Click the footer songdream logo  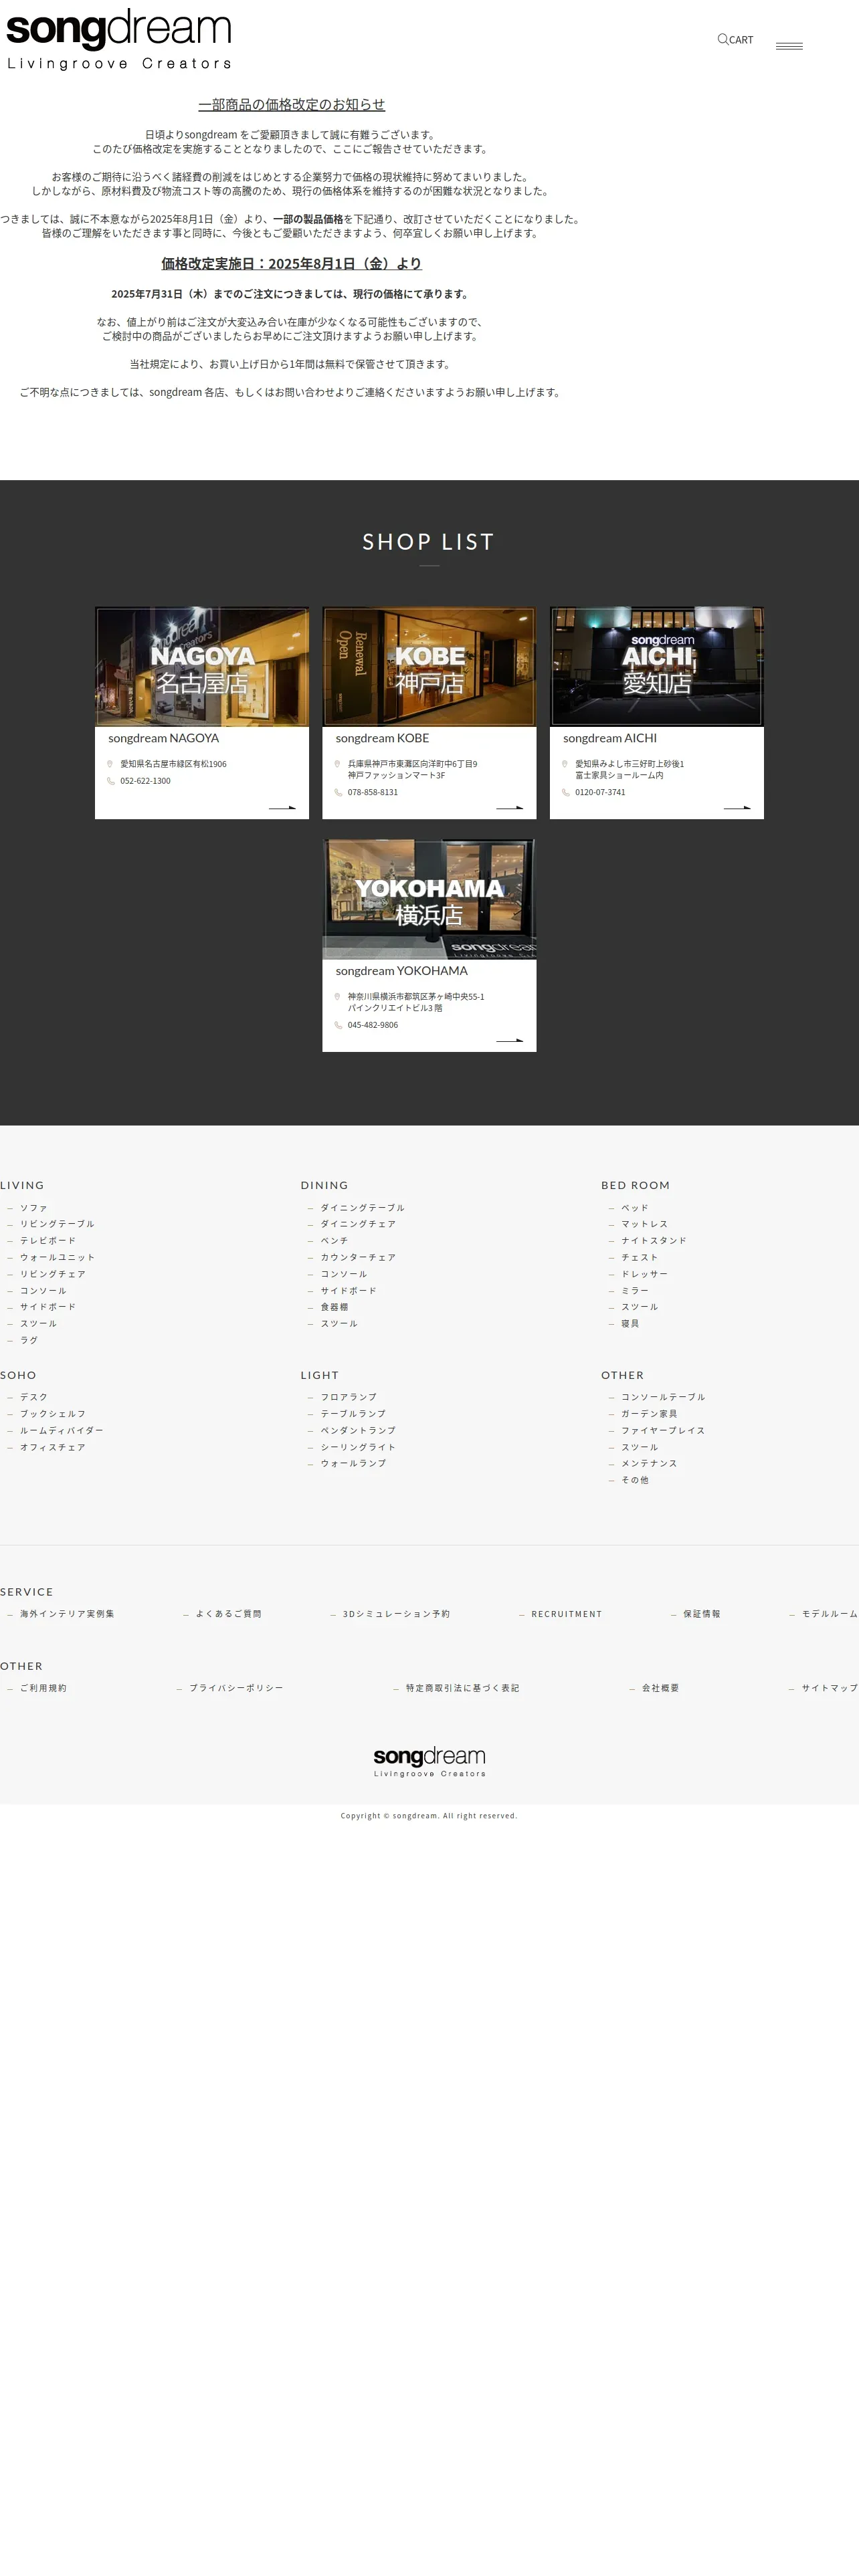pos(429,1762)
